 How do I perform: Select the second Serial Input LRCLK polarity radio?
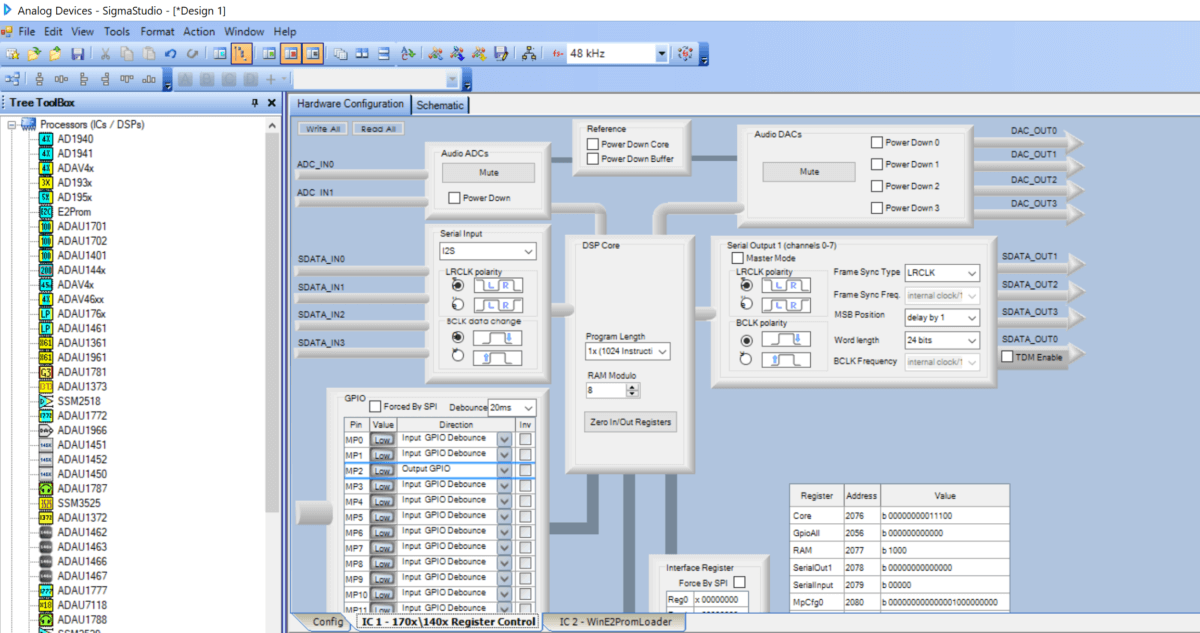(x=458, y=303)
